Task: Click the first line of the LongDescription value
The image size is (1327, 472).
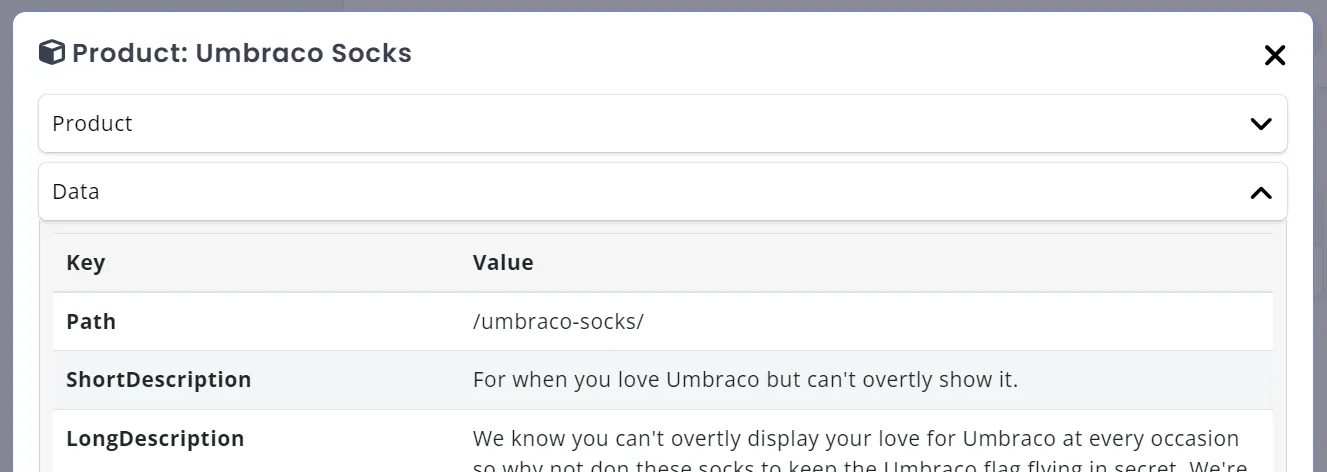Action: point(855,439)
